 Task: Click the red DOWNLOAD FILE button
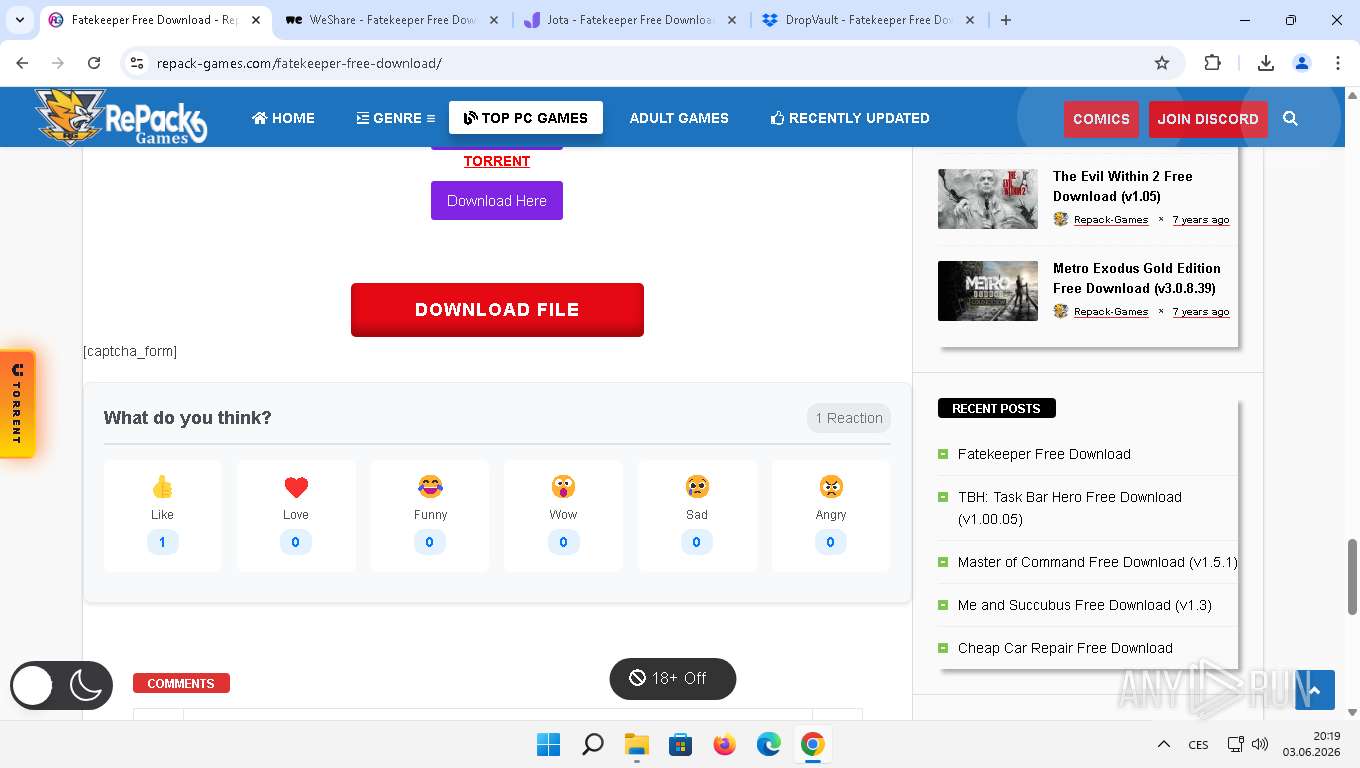coord(497,310)
